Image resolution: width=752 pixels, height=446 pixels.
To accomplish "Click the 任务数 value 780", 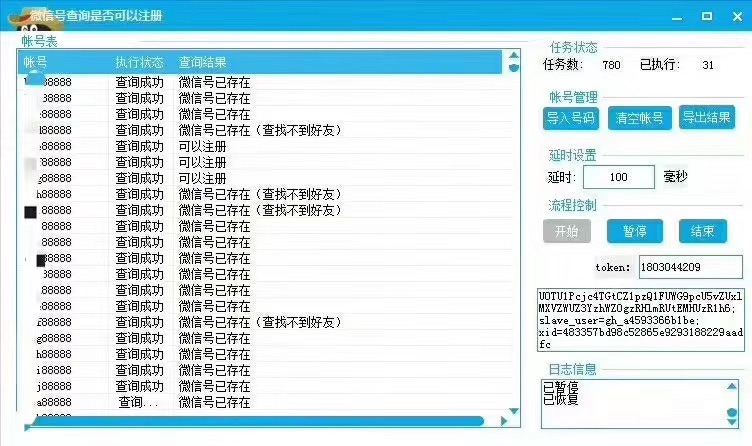I will pos(611,65).
